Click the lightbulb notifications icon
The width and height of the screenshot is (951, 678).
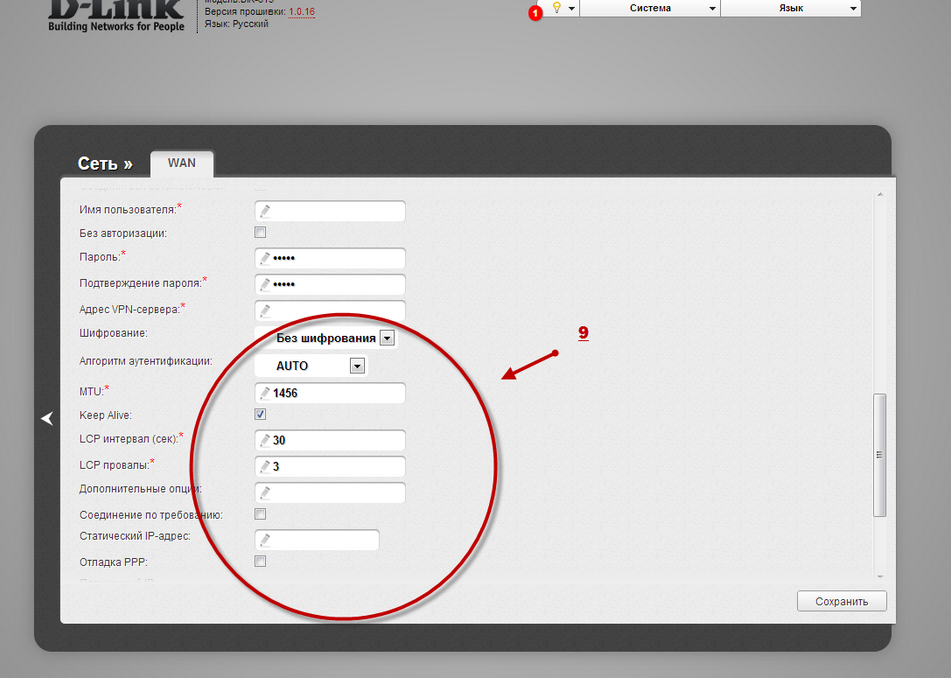557,8
